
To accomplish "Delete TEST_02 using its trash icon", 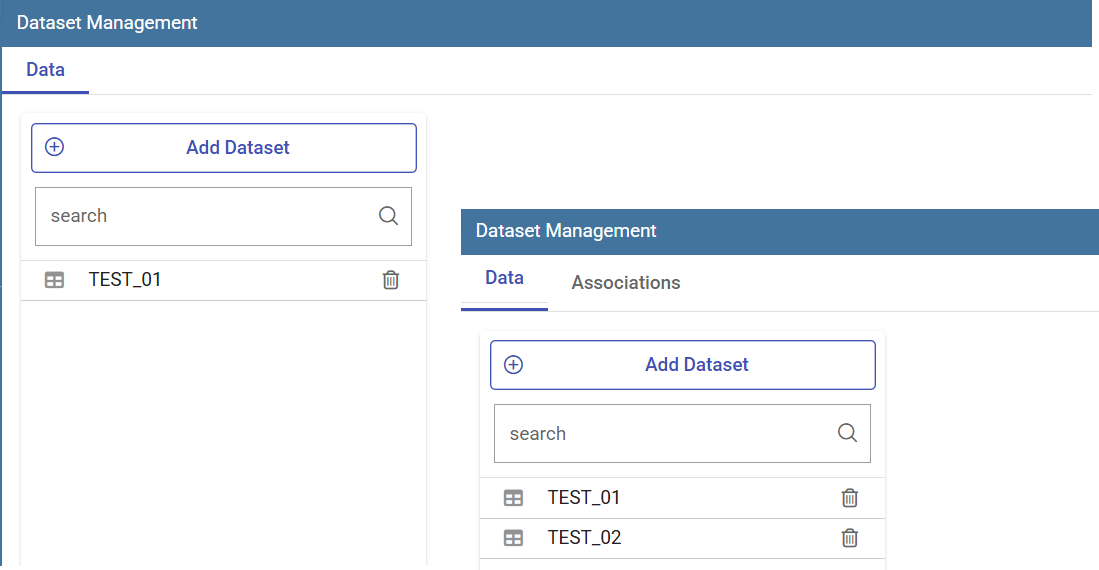I will tap(849, 538).
